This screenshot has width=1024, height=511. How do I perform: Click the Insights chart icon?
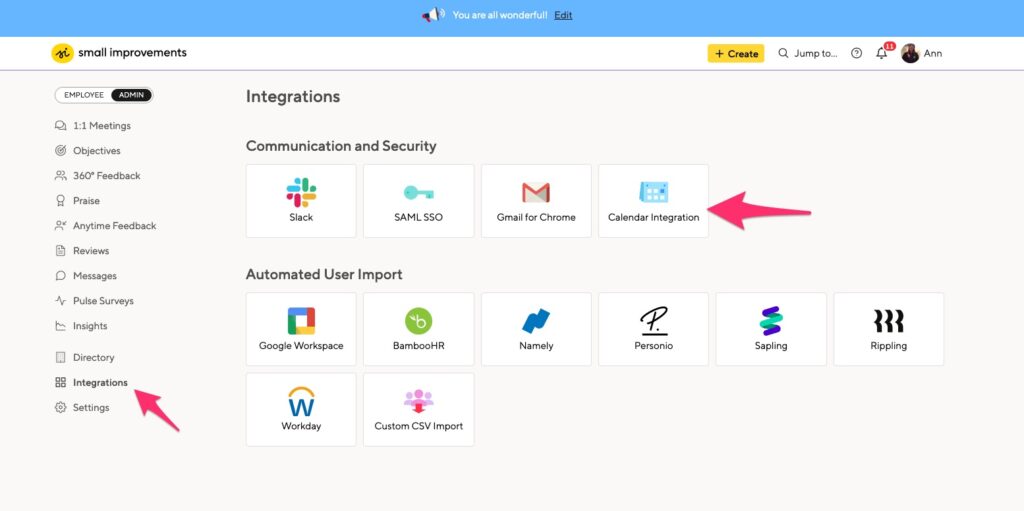click(61, 326)
